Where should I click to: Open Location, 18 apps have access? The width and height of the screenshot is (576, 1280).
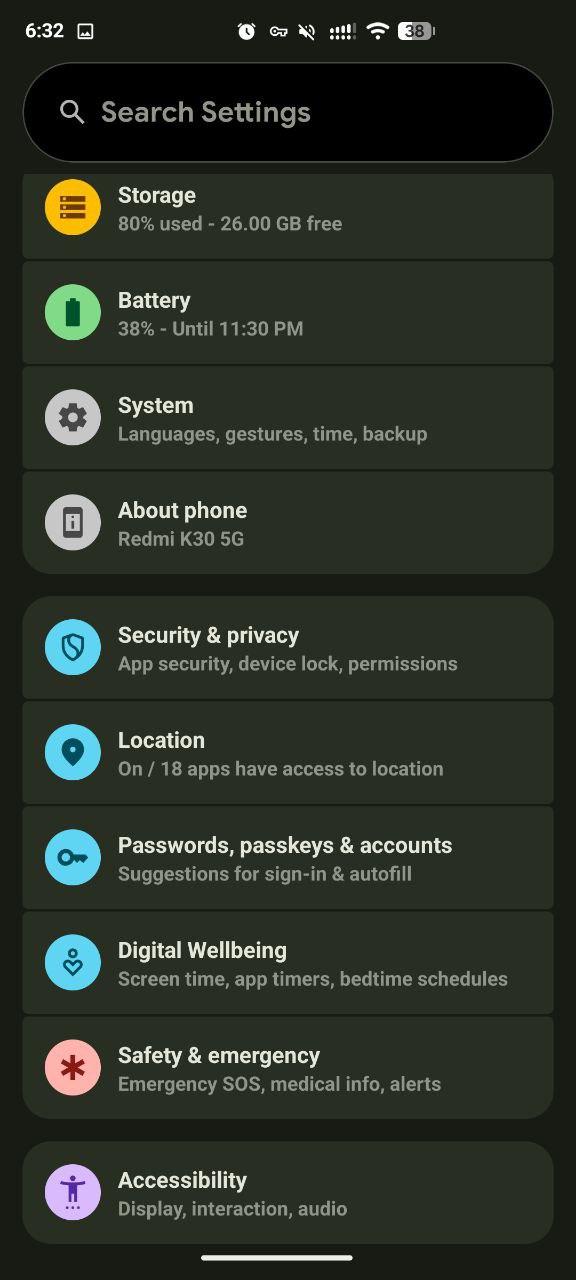pos(288,752)
